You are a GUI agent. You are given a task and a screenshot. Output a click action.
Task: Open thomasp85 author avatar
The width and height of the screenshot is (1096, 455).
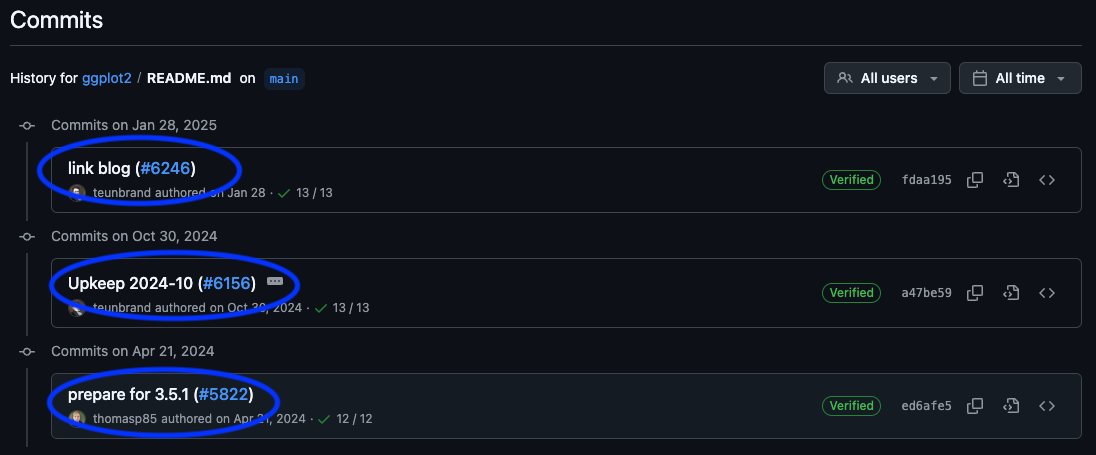pyautogui.click(x=77, y=419)
